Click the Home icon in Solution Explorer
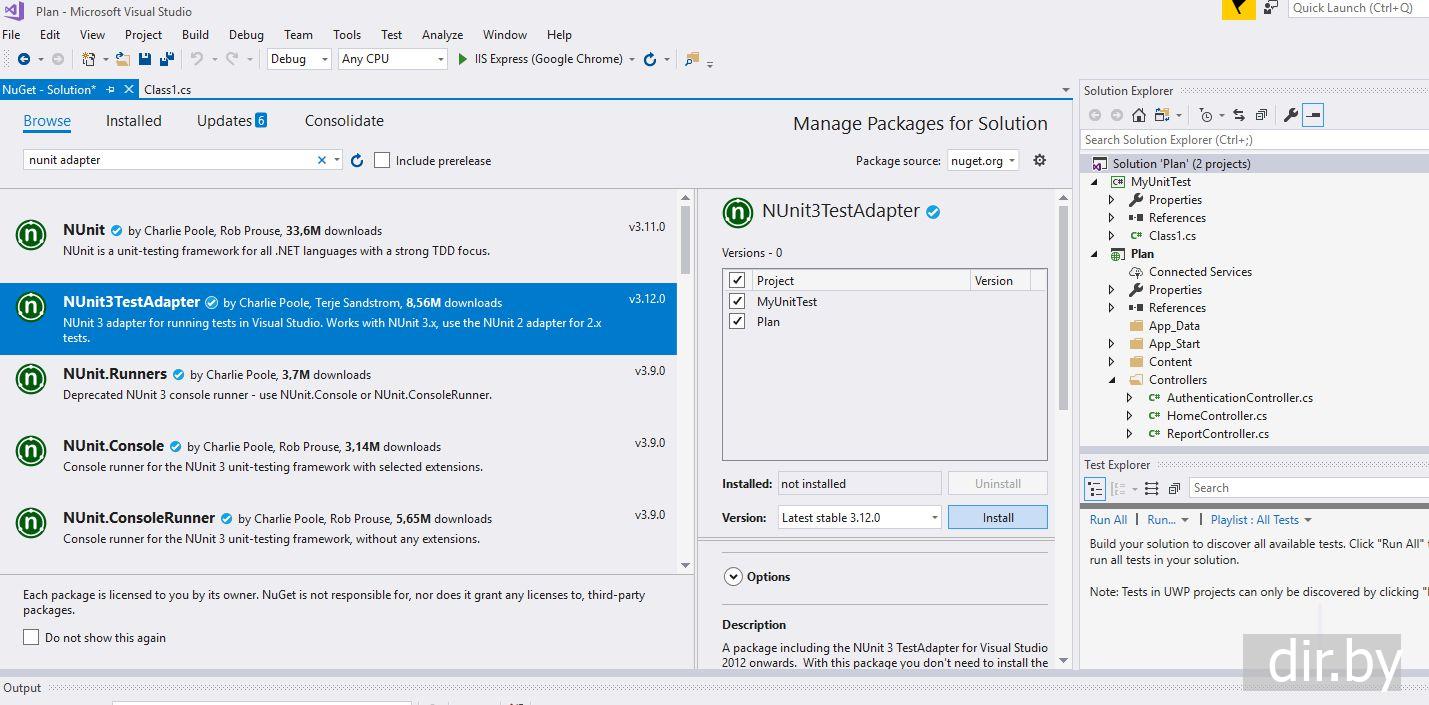The height and width of the screenshot is (705, 1429). pyautogui.click(x=1138, y=115)
